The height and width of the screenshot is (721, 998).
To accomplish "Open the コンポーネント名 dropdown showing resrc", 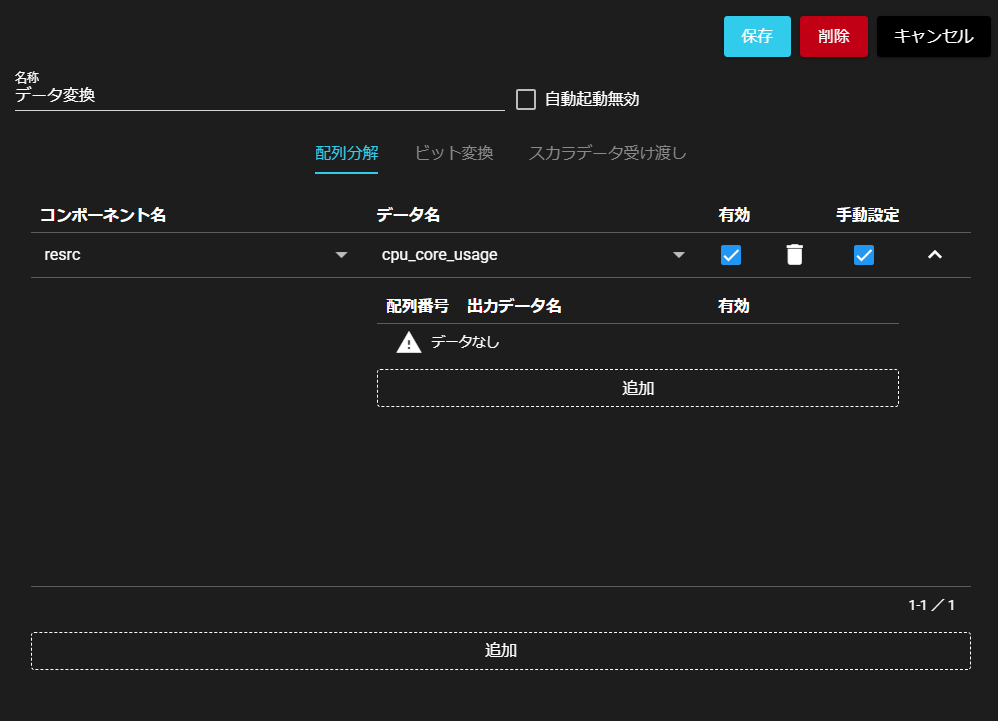I will pyautogui.click(x=195, y=255).
